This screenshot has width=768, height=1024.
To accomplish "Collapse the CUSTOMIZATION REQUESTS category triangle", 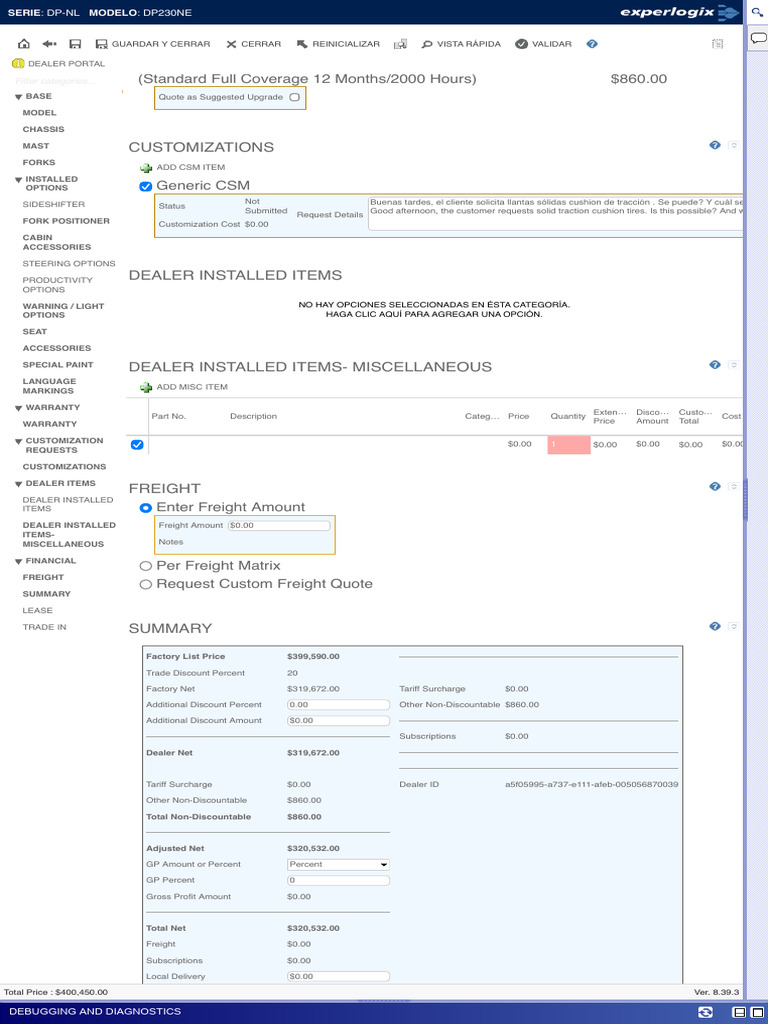I will tap(18, 441).
